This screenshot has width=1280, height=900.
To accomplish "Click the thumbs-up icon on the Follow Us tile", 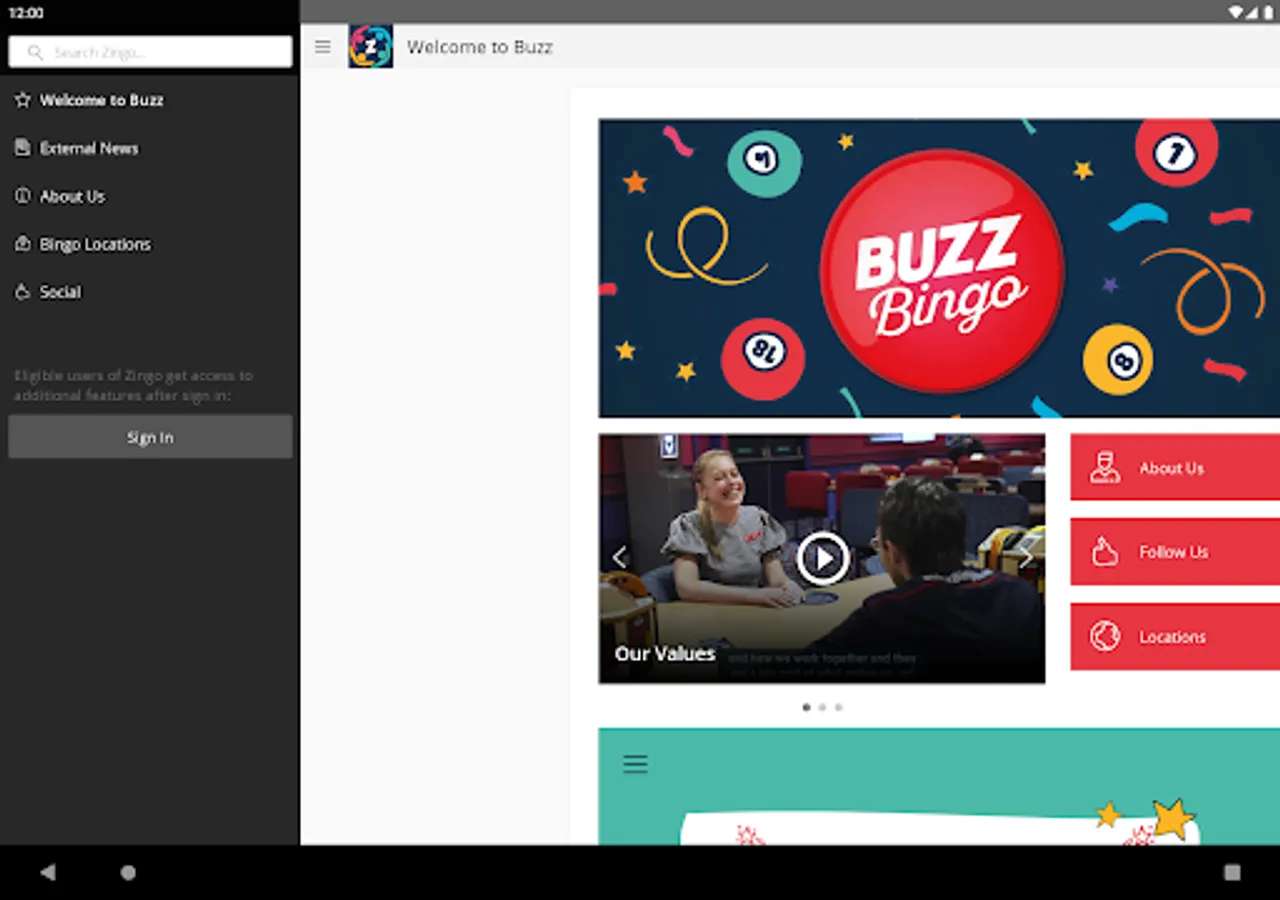I will click(1105, 552).
